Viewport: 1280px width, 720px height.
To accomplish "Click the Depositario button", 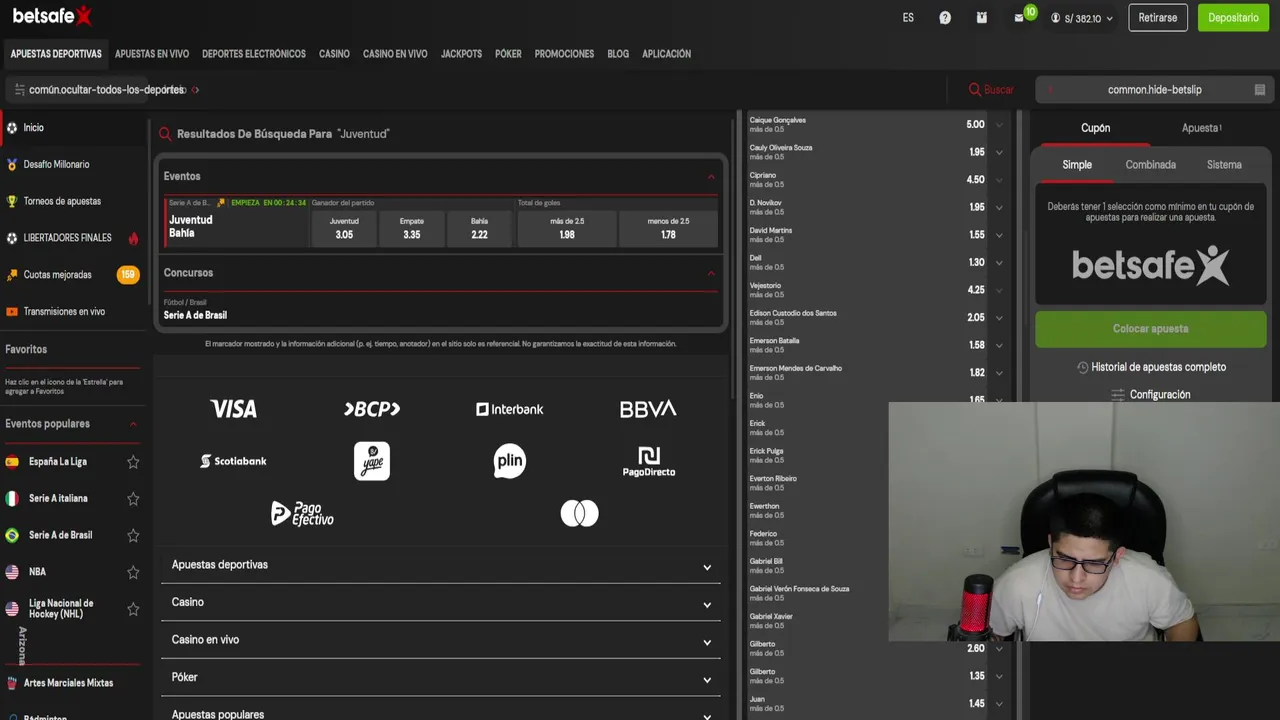I will 1233,18.
